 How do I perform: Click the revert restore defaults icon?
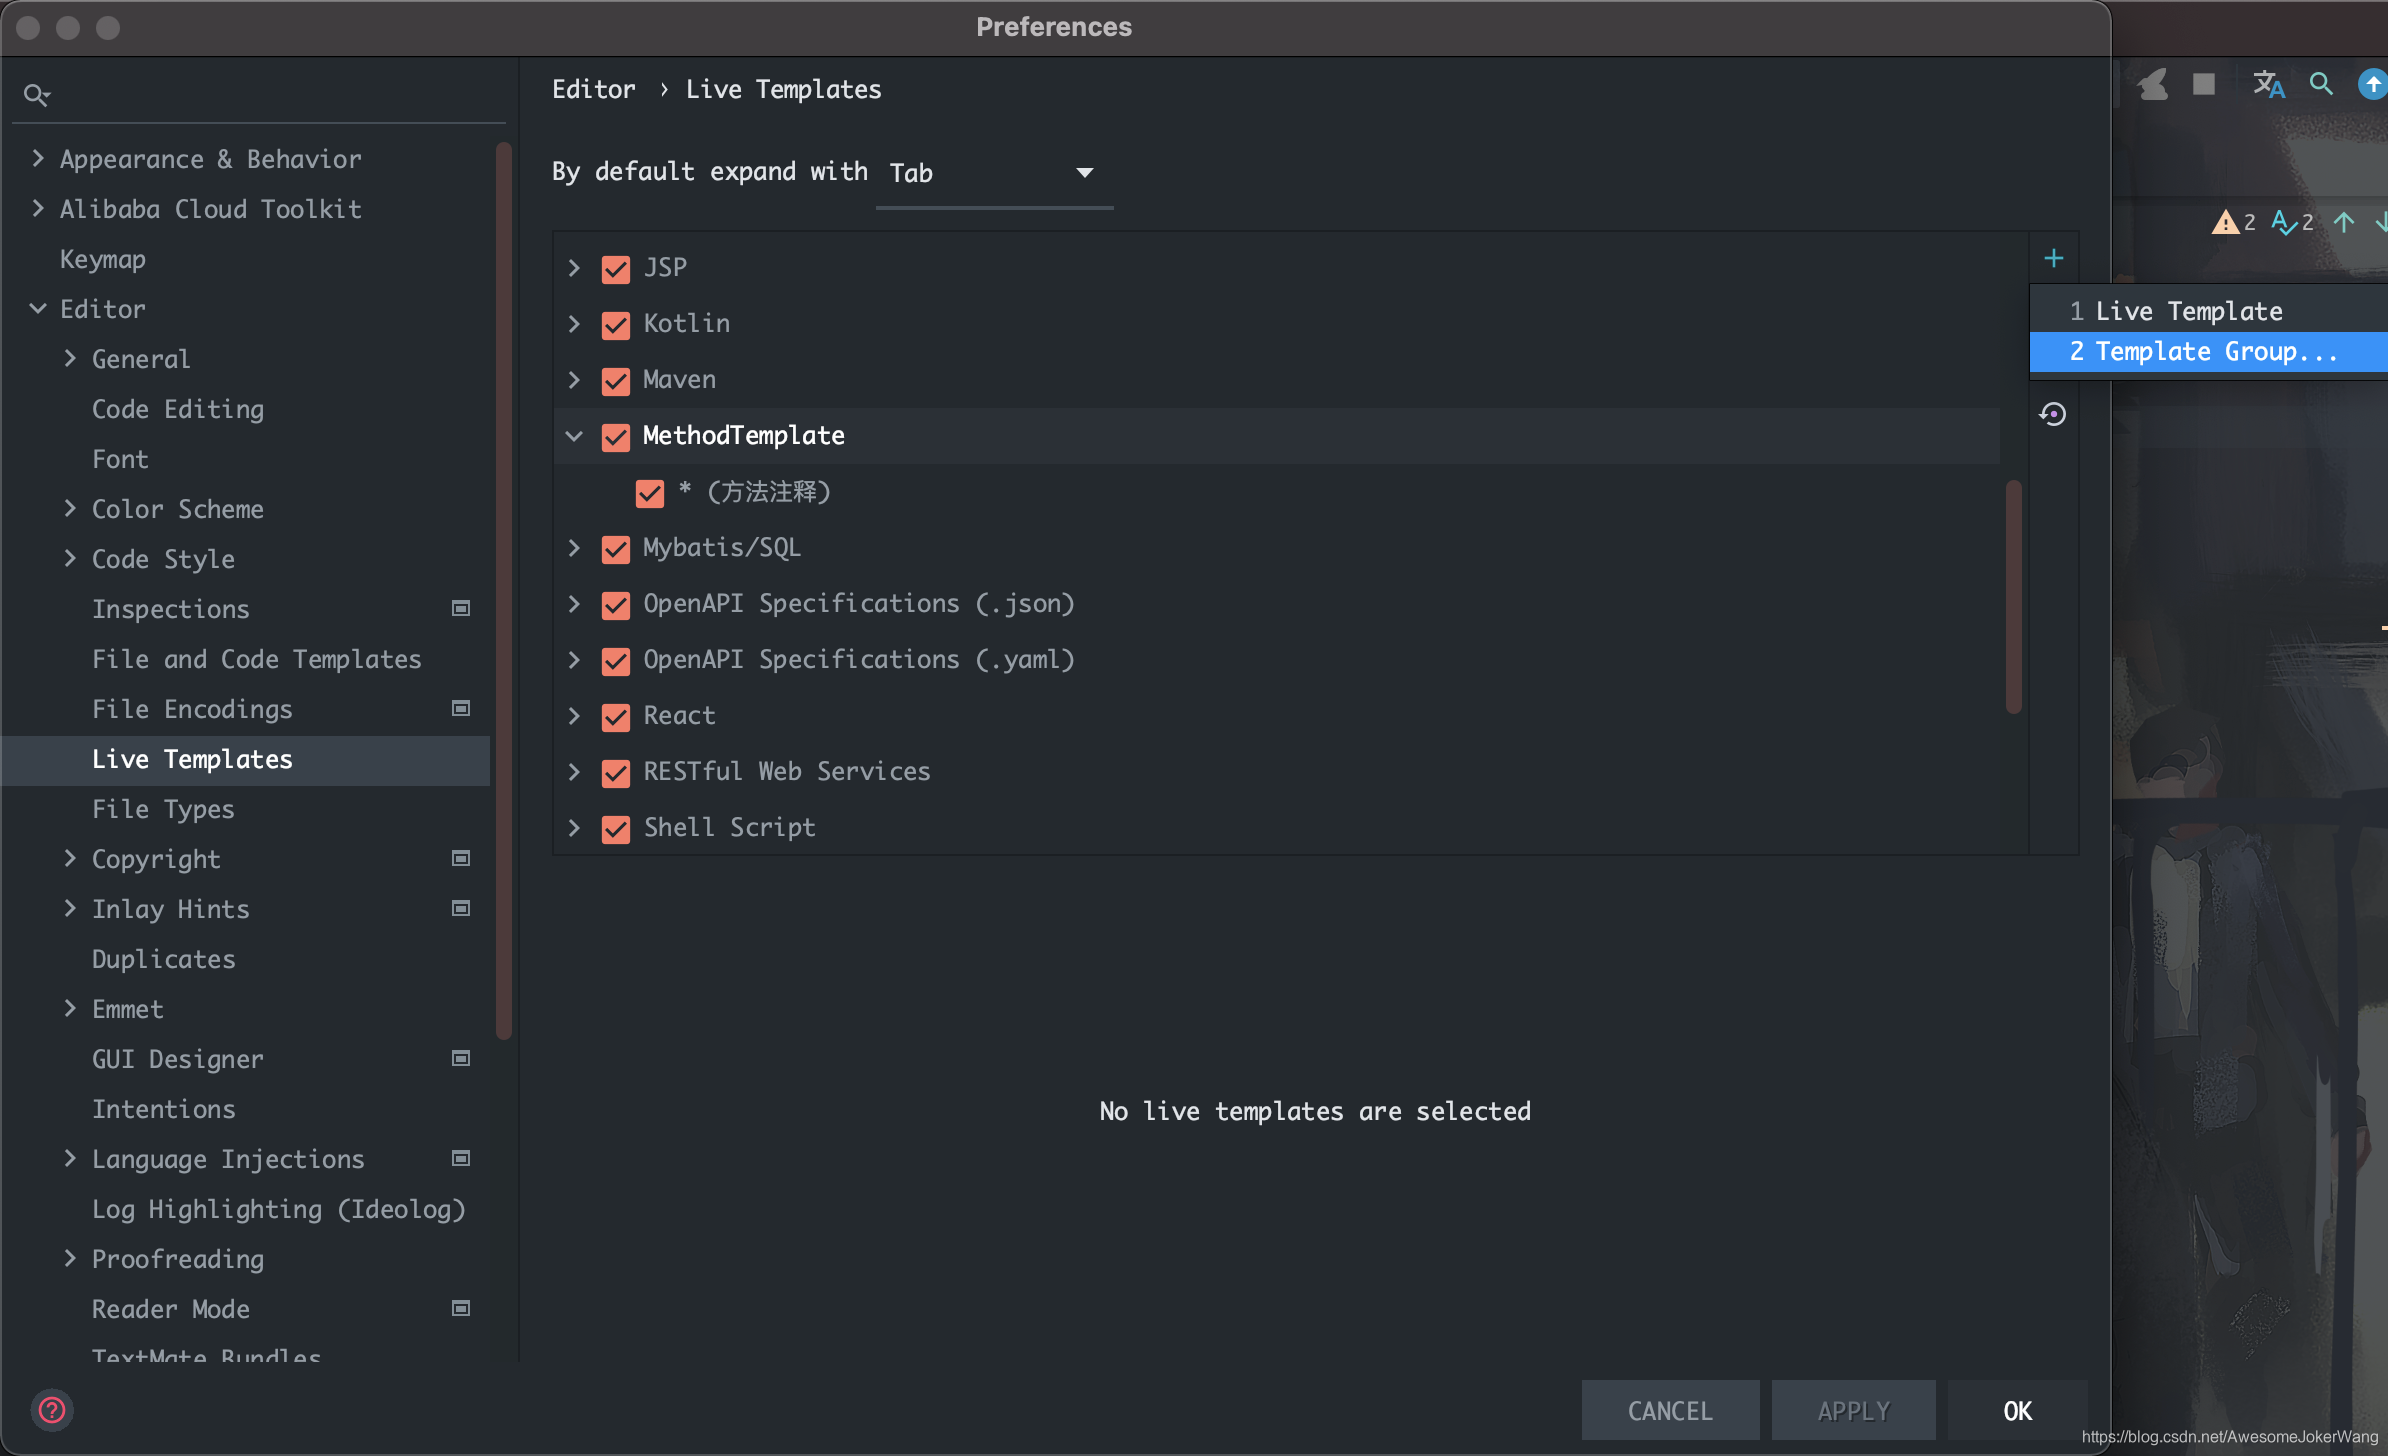point(2053,414)
